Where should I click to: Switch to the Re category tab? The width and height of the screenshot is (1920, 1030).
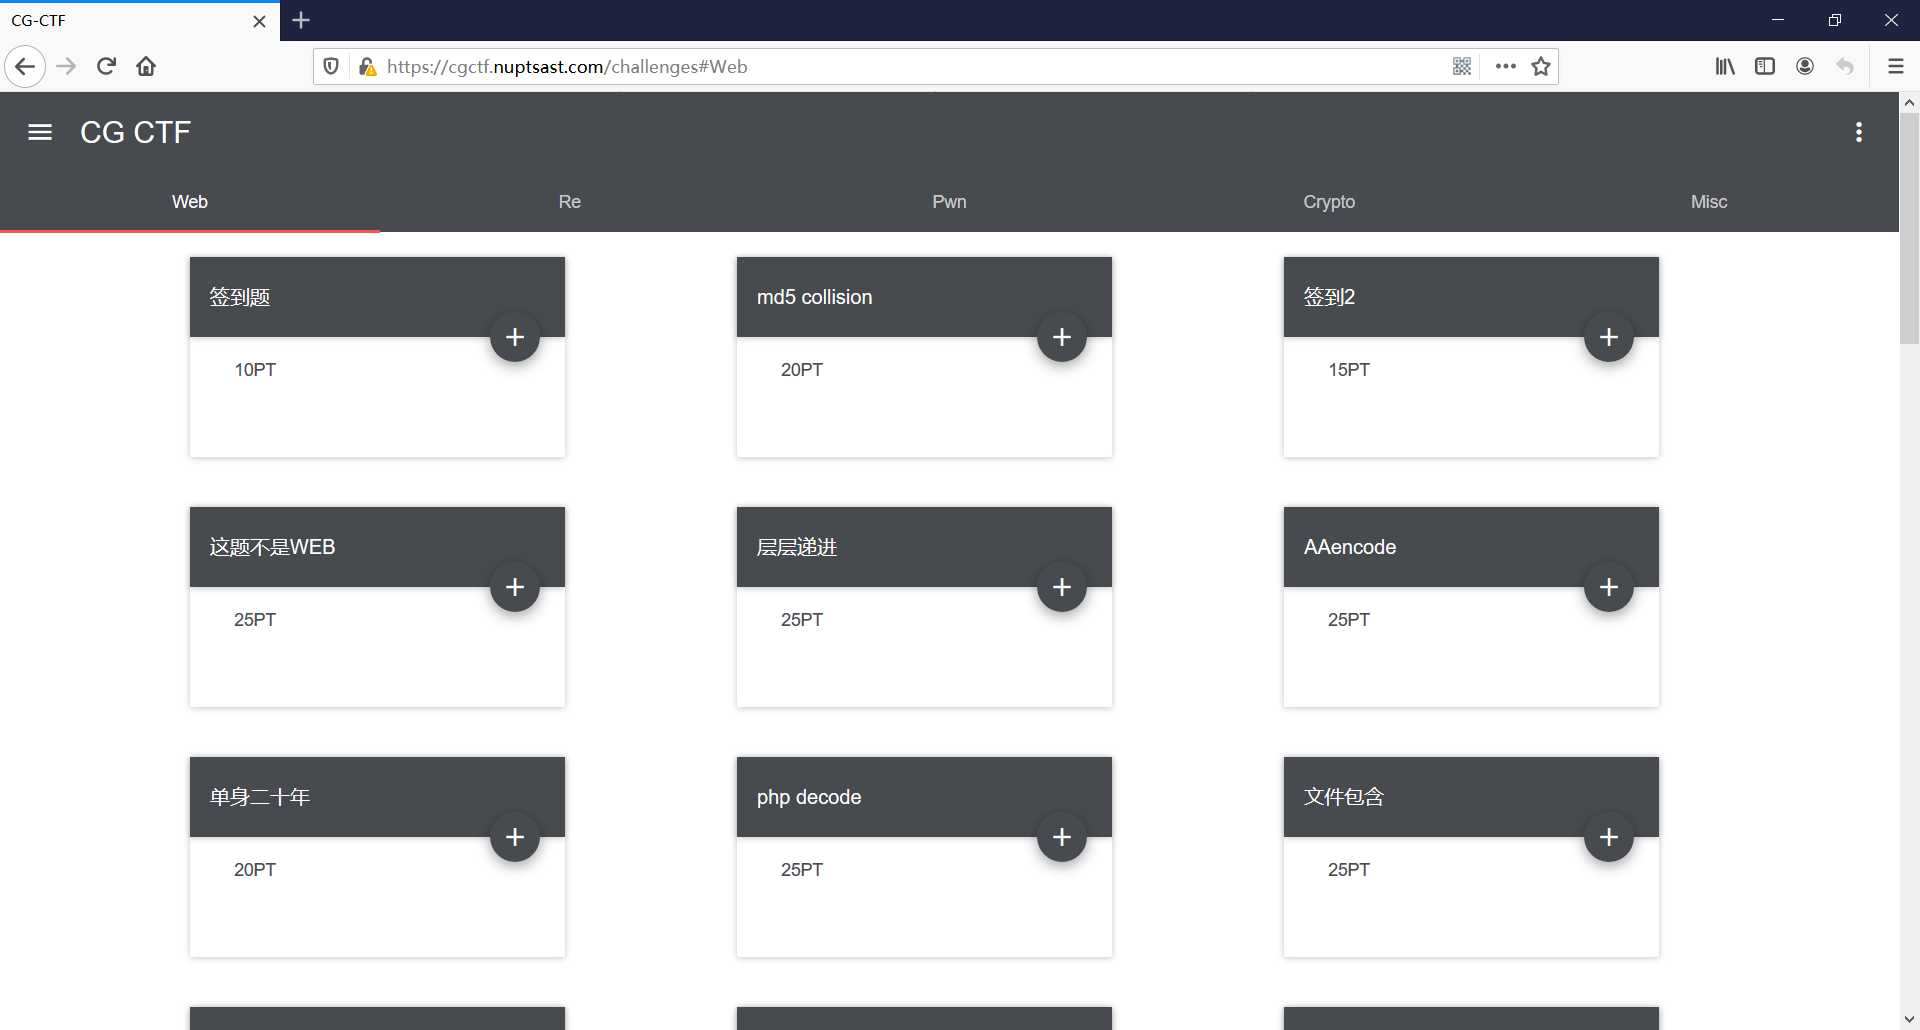point(570,202)
